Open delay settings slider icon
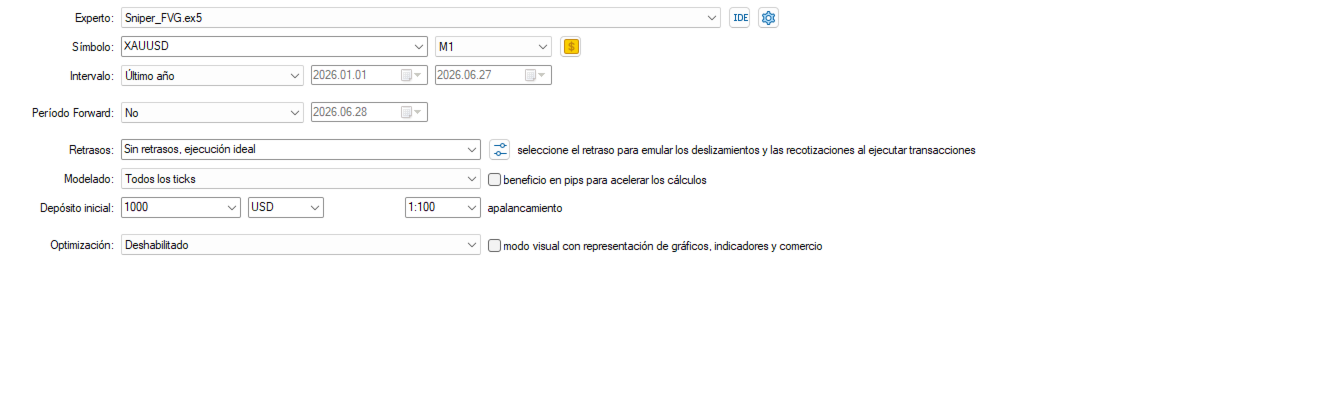 [500, 150]
